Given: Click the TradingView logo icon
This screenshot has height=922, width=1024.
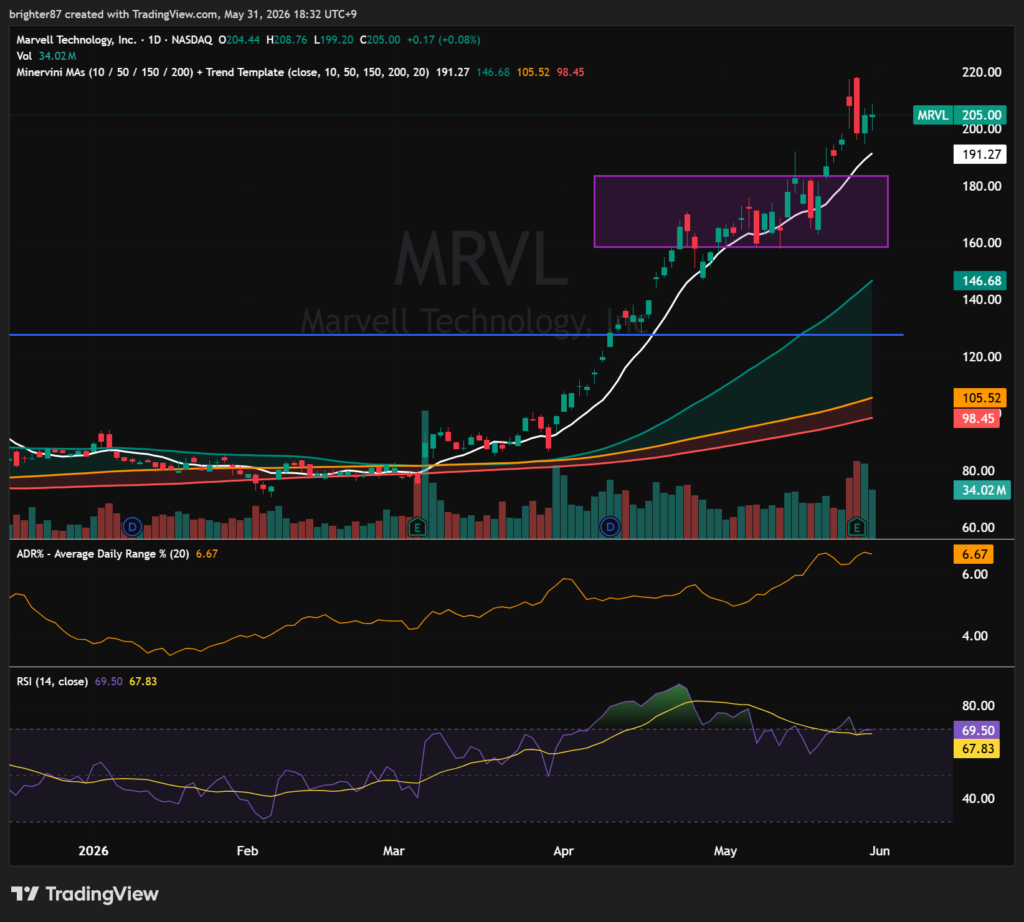Looking at the screenshot, I should tap(25, 893).
